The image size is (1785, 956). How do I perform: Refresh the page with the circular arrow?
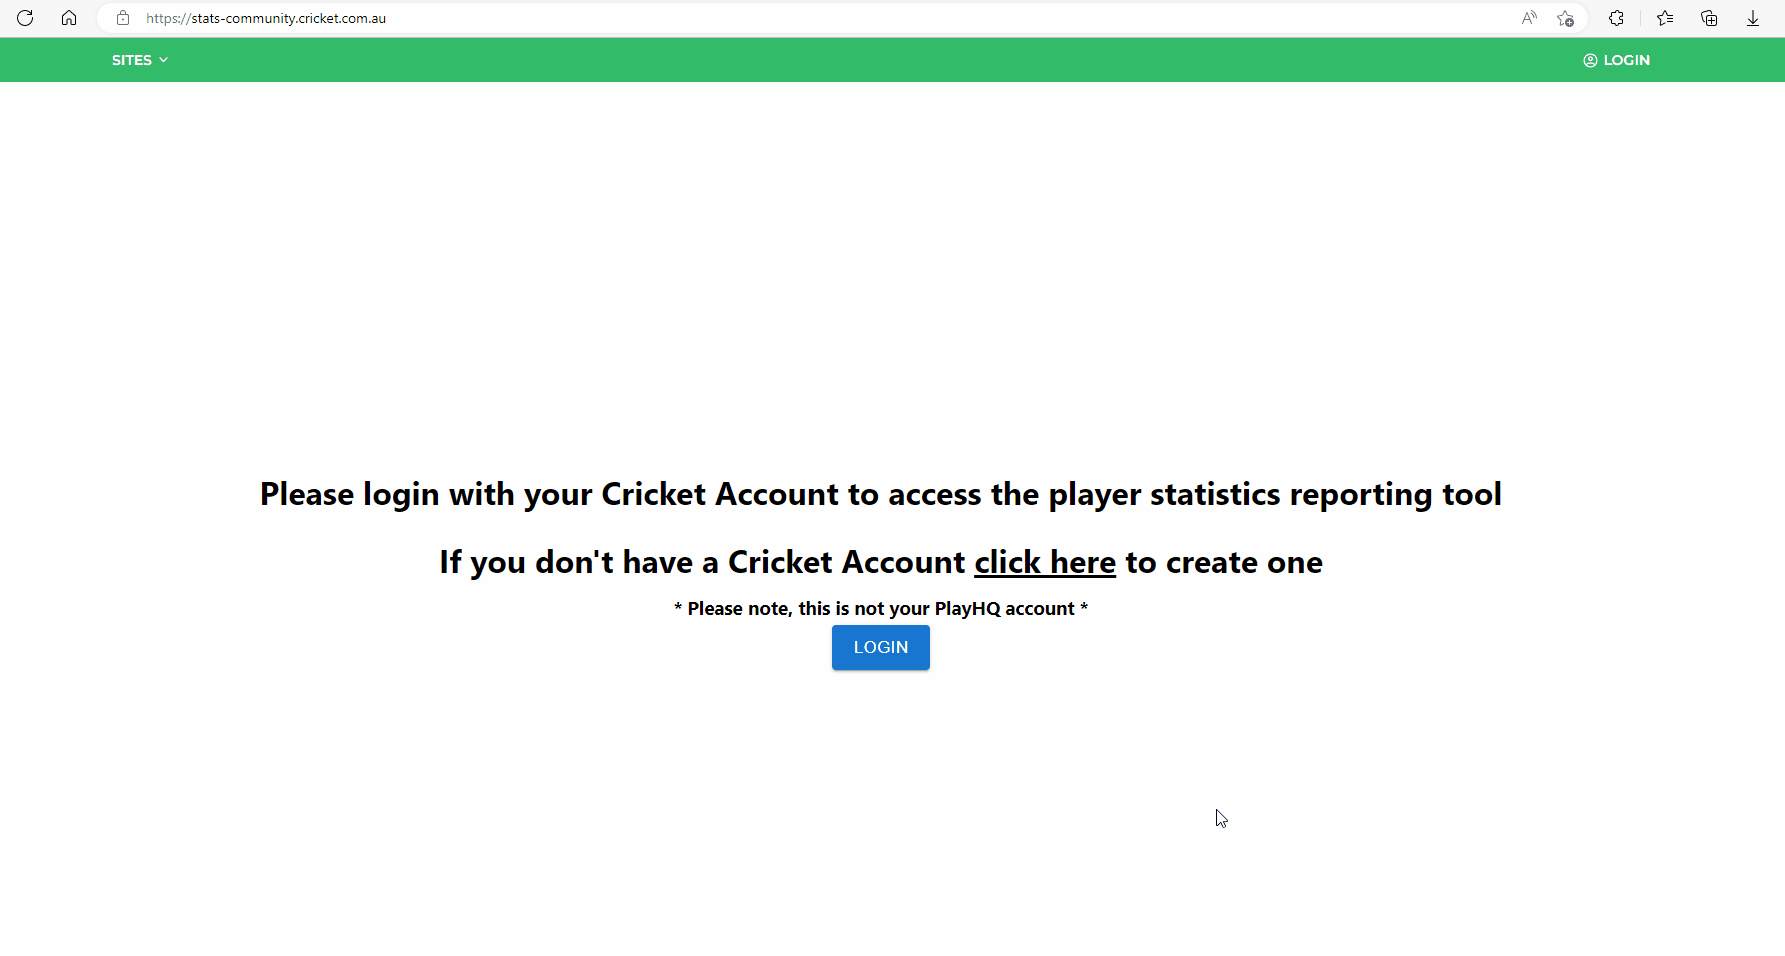pyautogui.click(x=25, y=17)
